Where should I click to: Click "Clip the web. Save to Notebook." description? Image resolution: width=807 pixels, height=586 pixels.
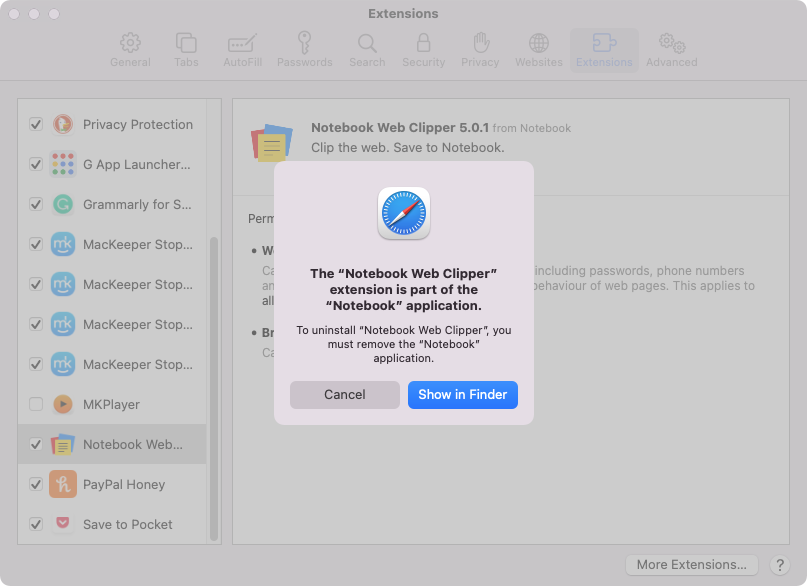tap(408, 148)
